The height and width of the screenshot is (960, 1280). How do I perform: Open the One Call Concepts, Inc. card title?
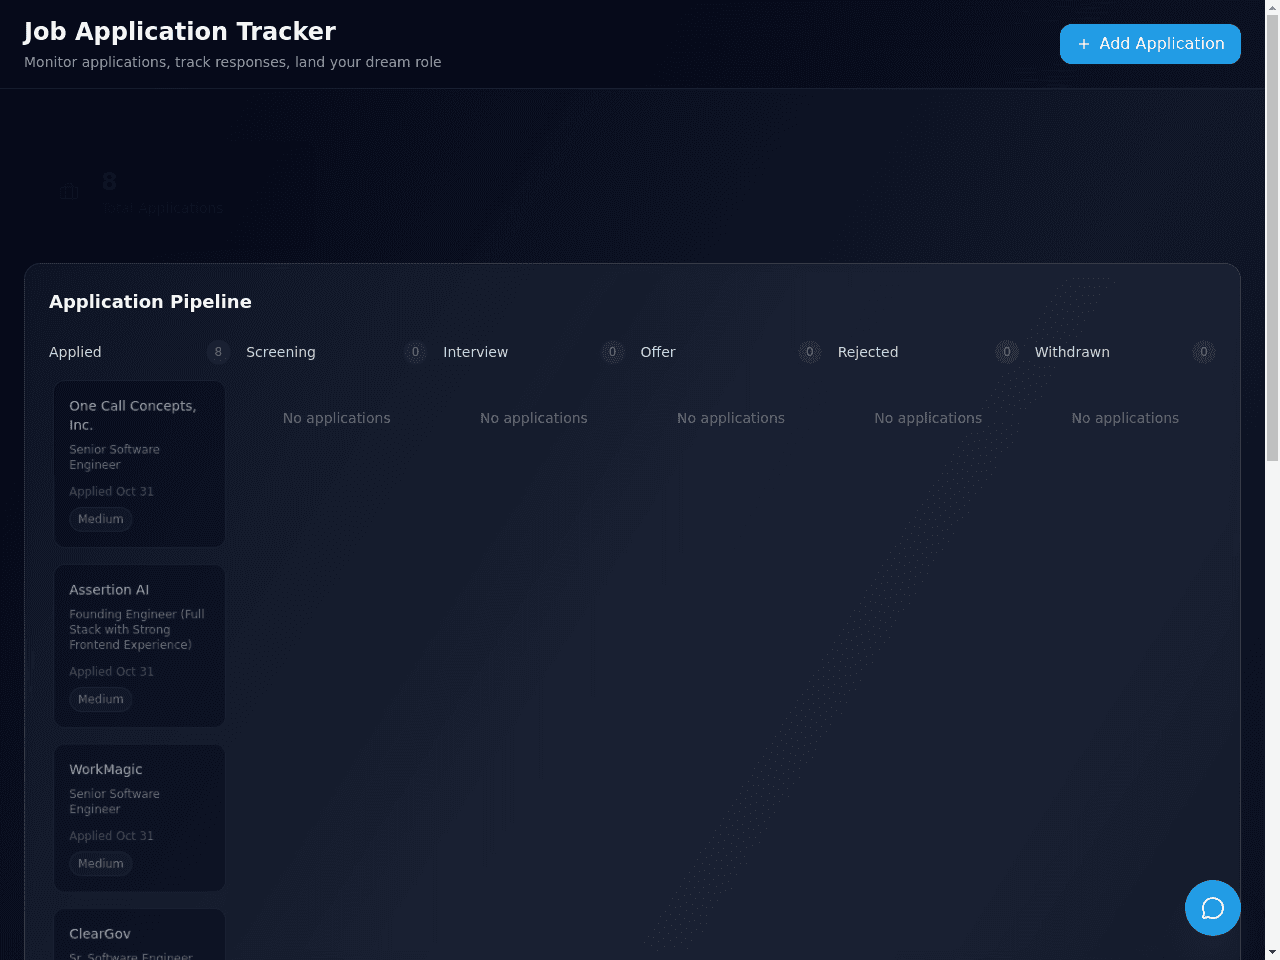click(133, 415)
